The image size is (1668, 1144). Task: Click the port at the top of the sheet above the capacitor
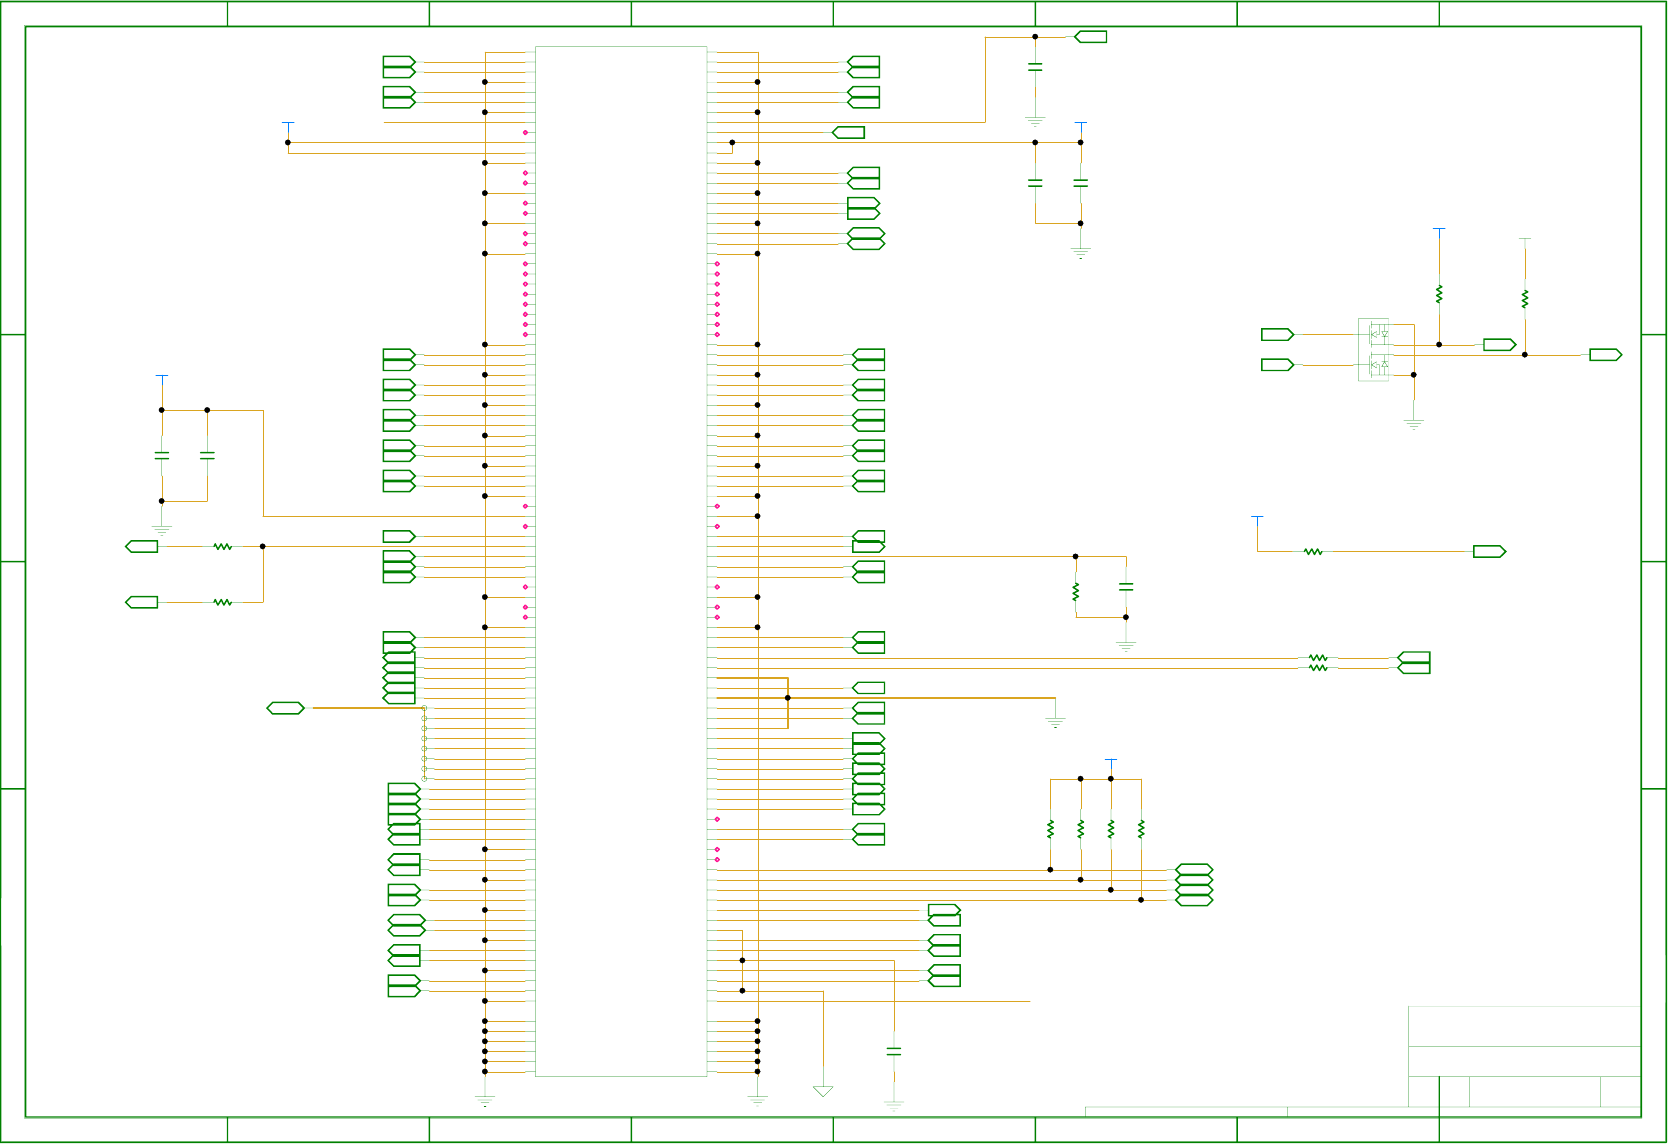pos(1091,37)
